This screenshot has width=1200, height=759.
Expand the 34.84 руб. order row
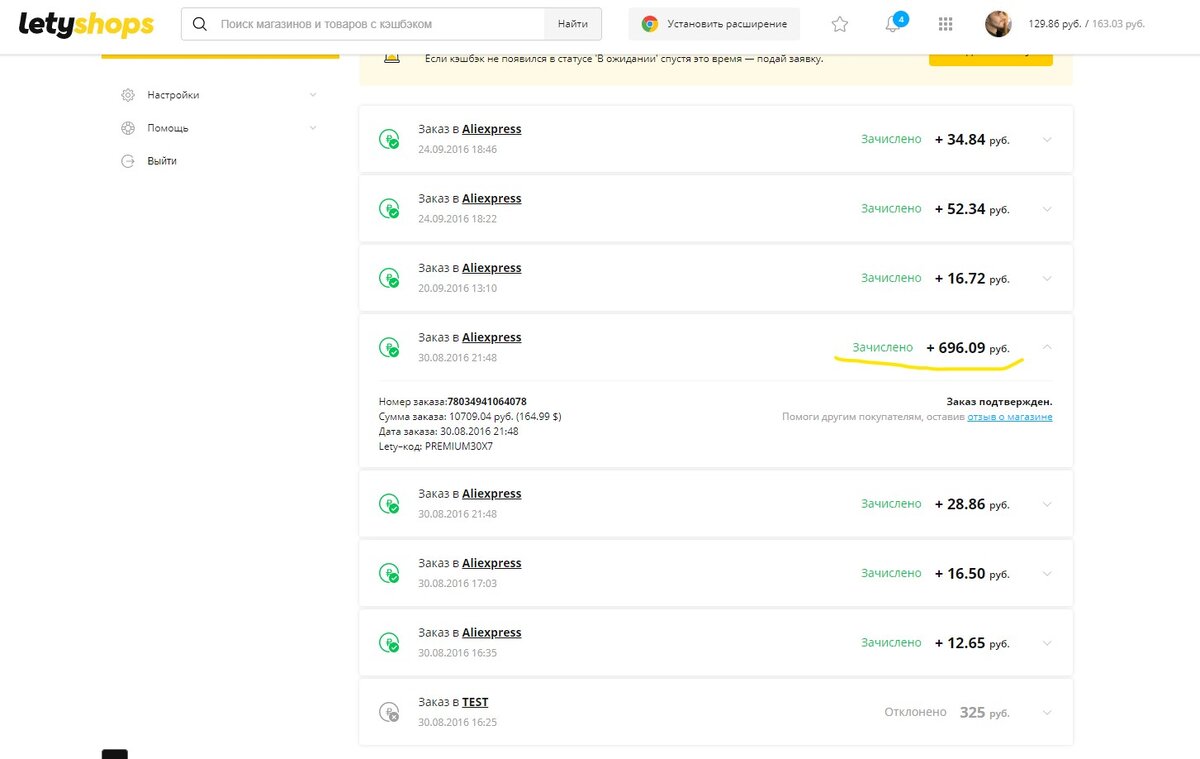[x=1047, y=139]
